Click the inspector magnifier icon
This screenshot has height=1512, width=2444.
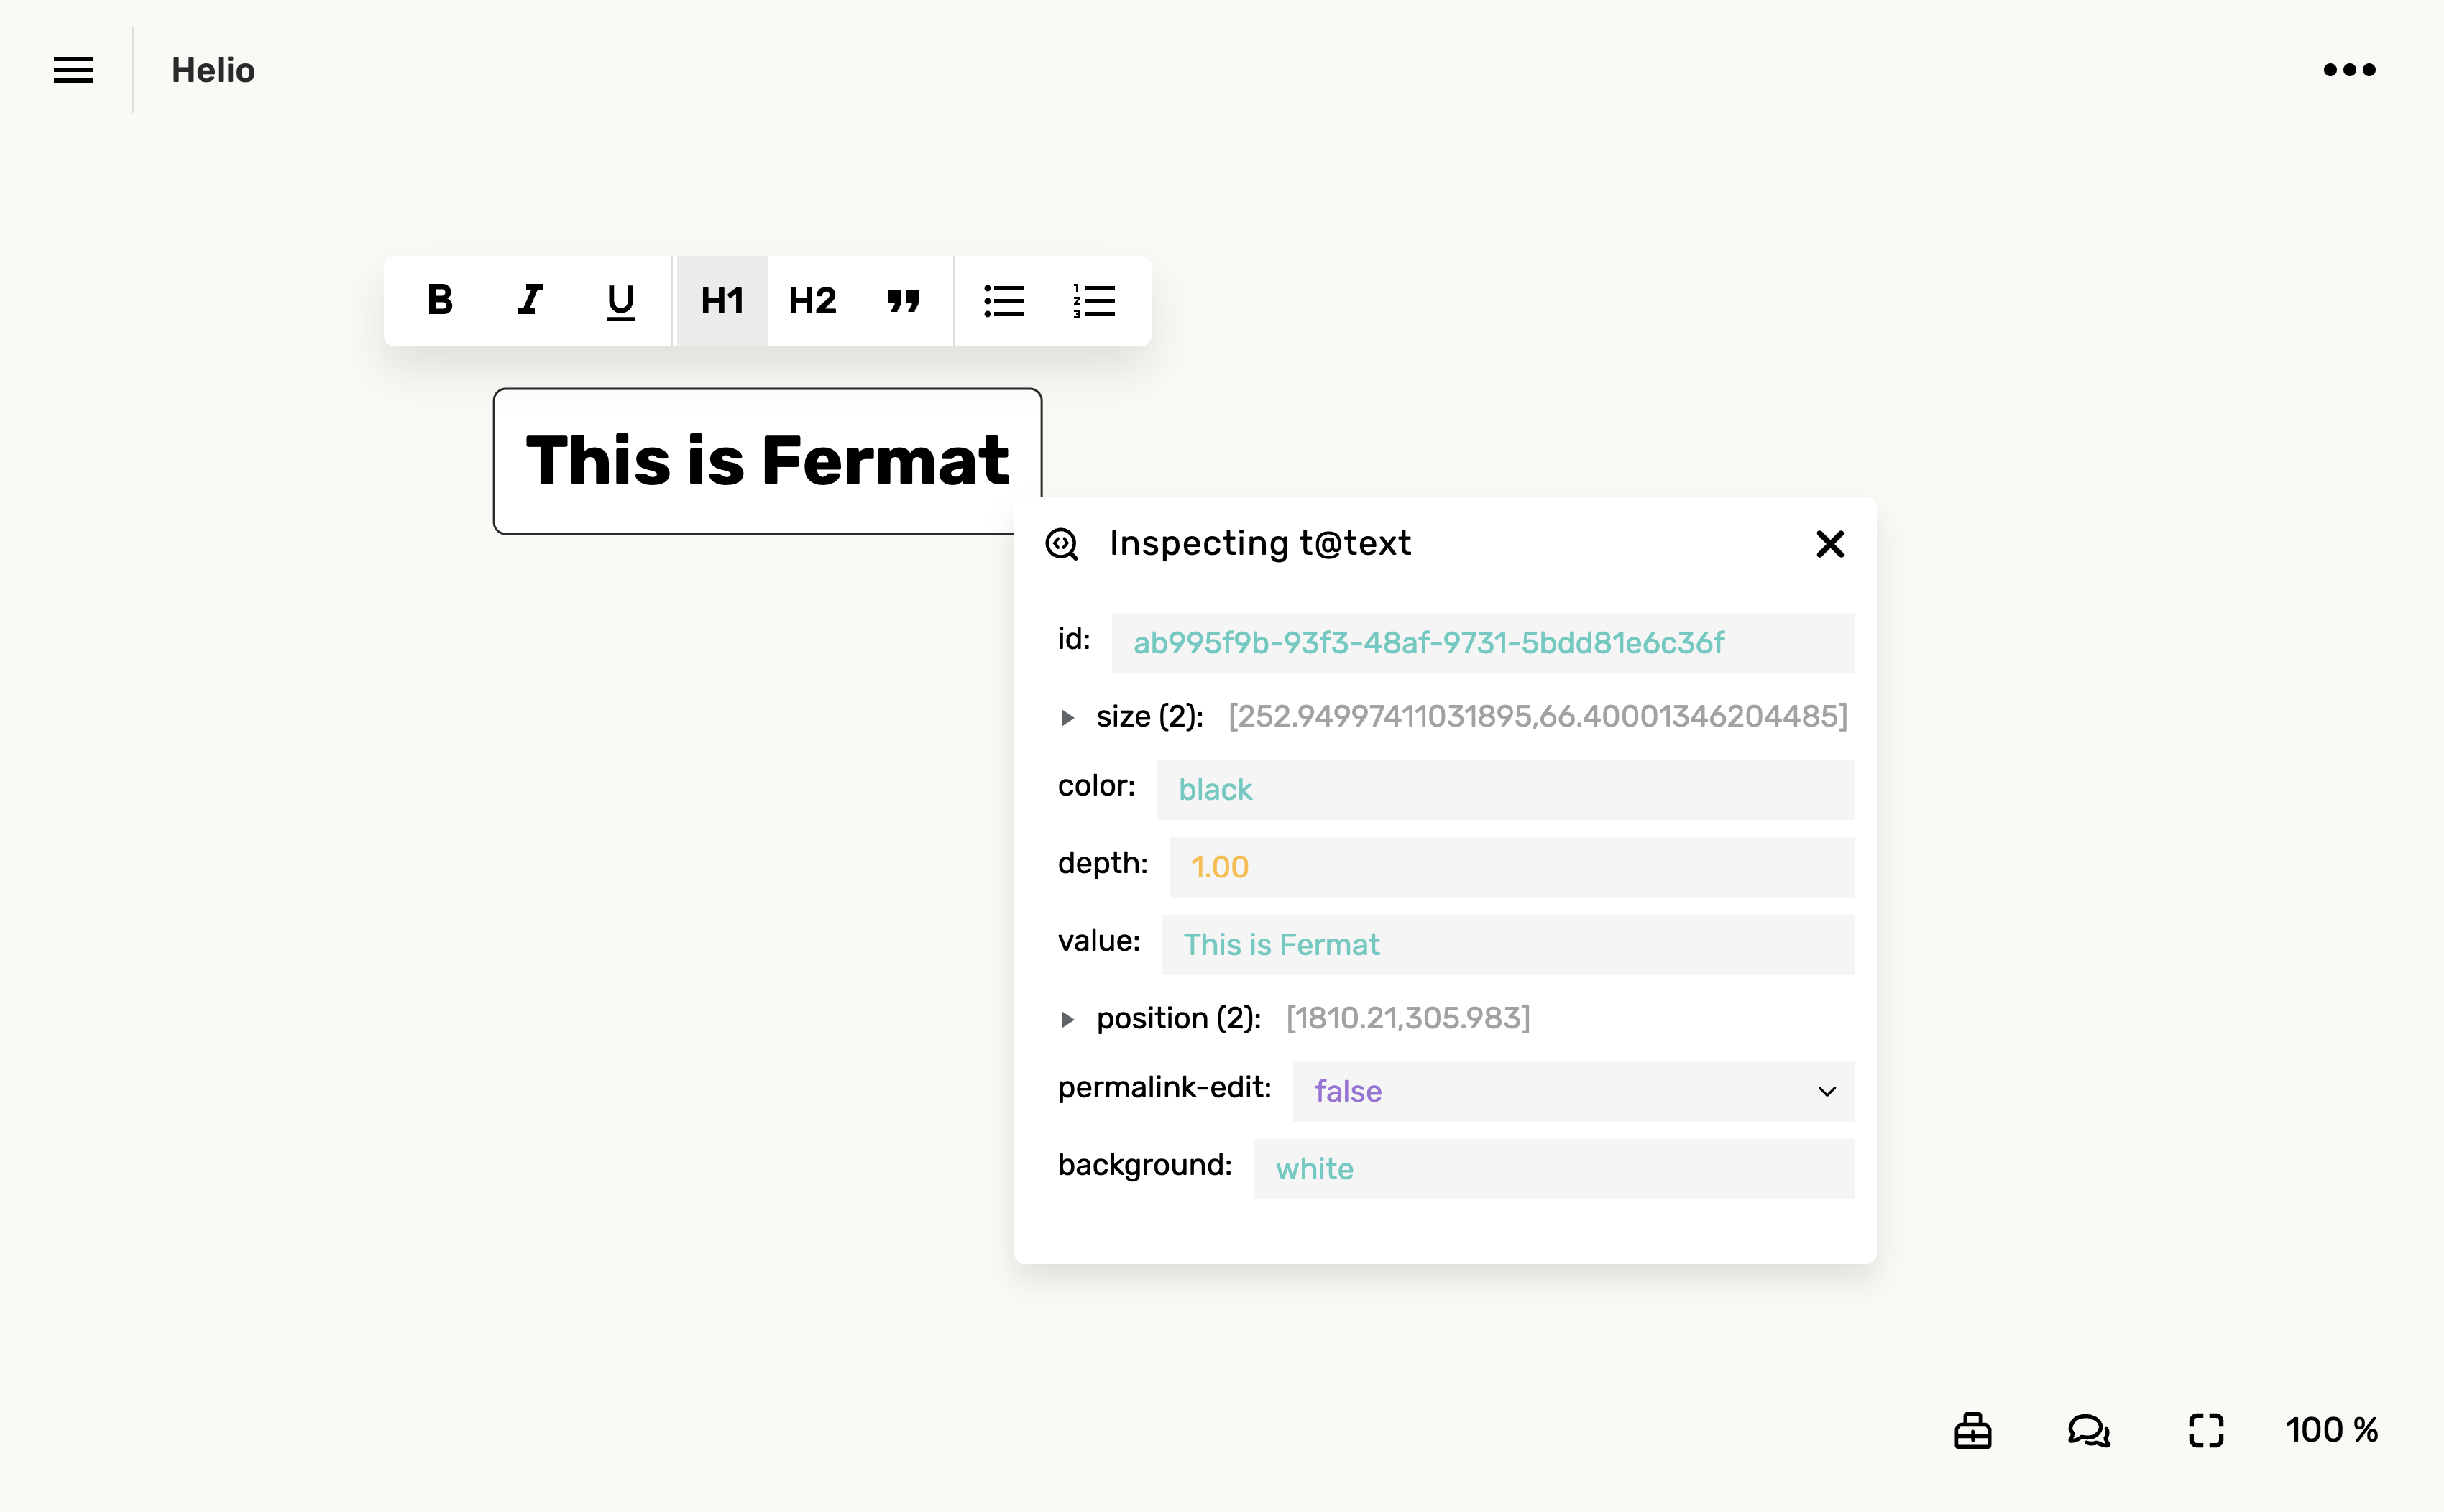point(1062,544)
